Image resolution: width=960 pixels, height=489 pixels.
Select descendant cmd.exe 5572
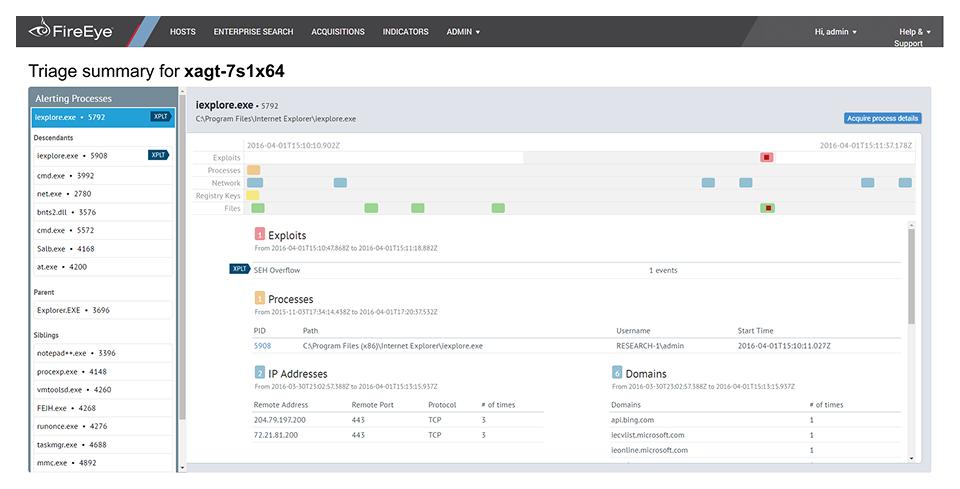pyautogui.click(x=103, y=230)
